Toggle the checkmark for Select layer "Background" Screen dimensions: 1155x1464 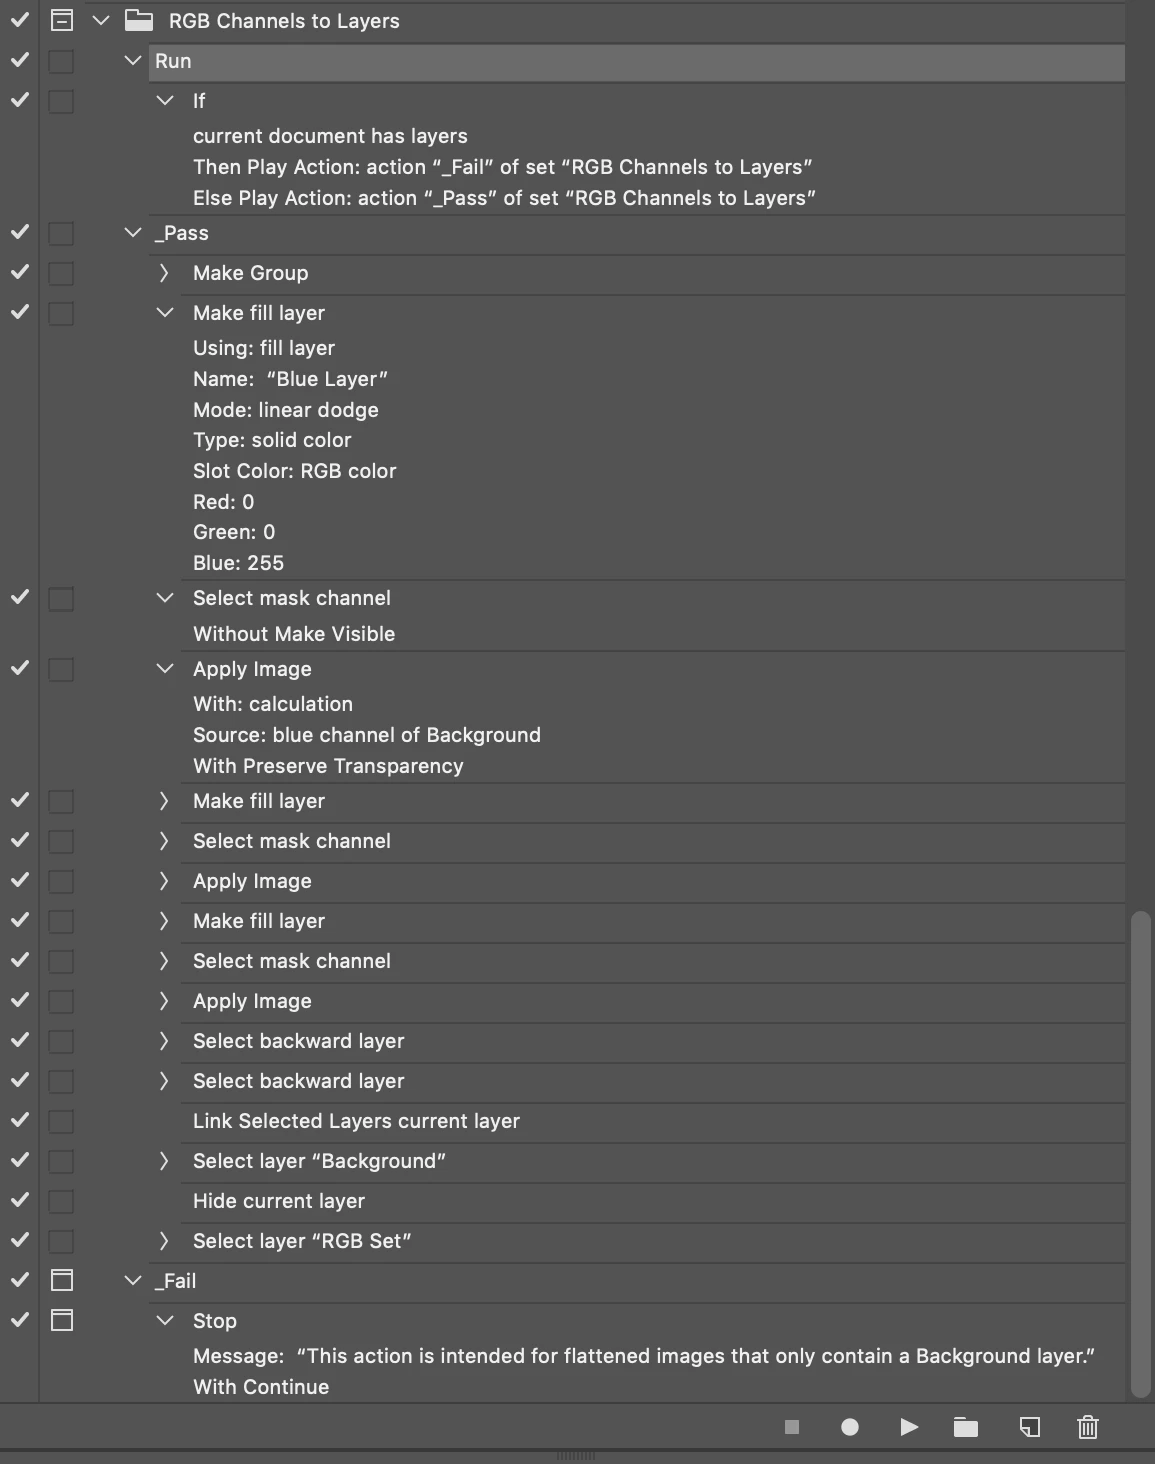point(19,1160)
